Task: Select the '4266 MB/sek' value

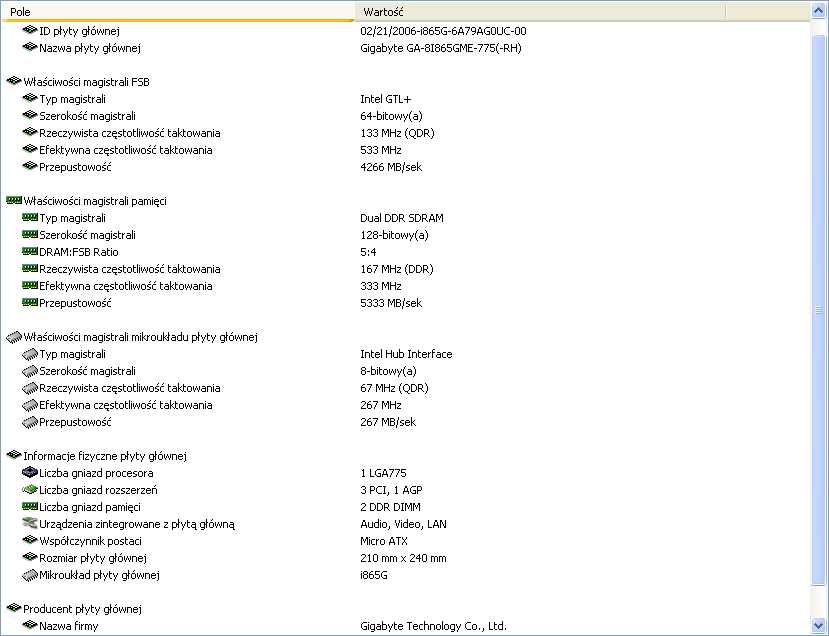Action: pos(391,167)
